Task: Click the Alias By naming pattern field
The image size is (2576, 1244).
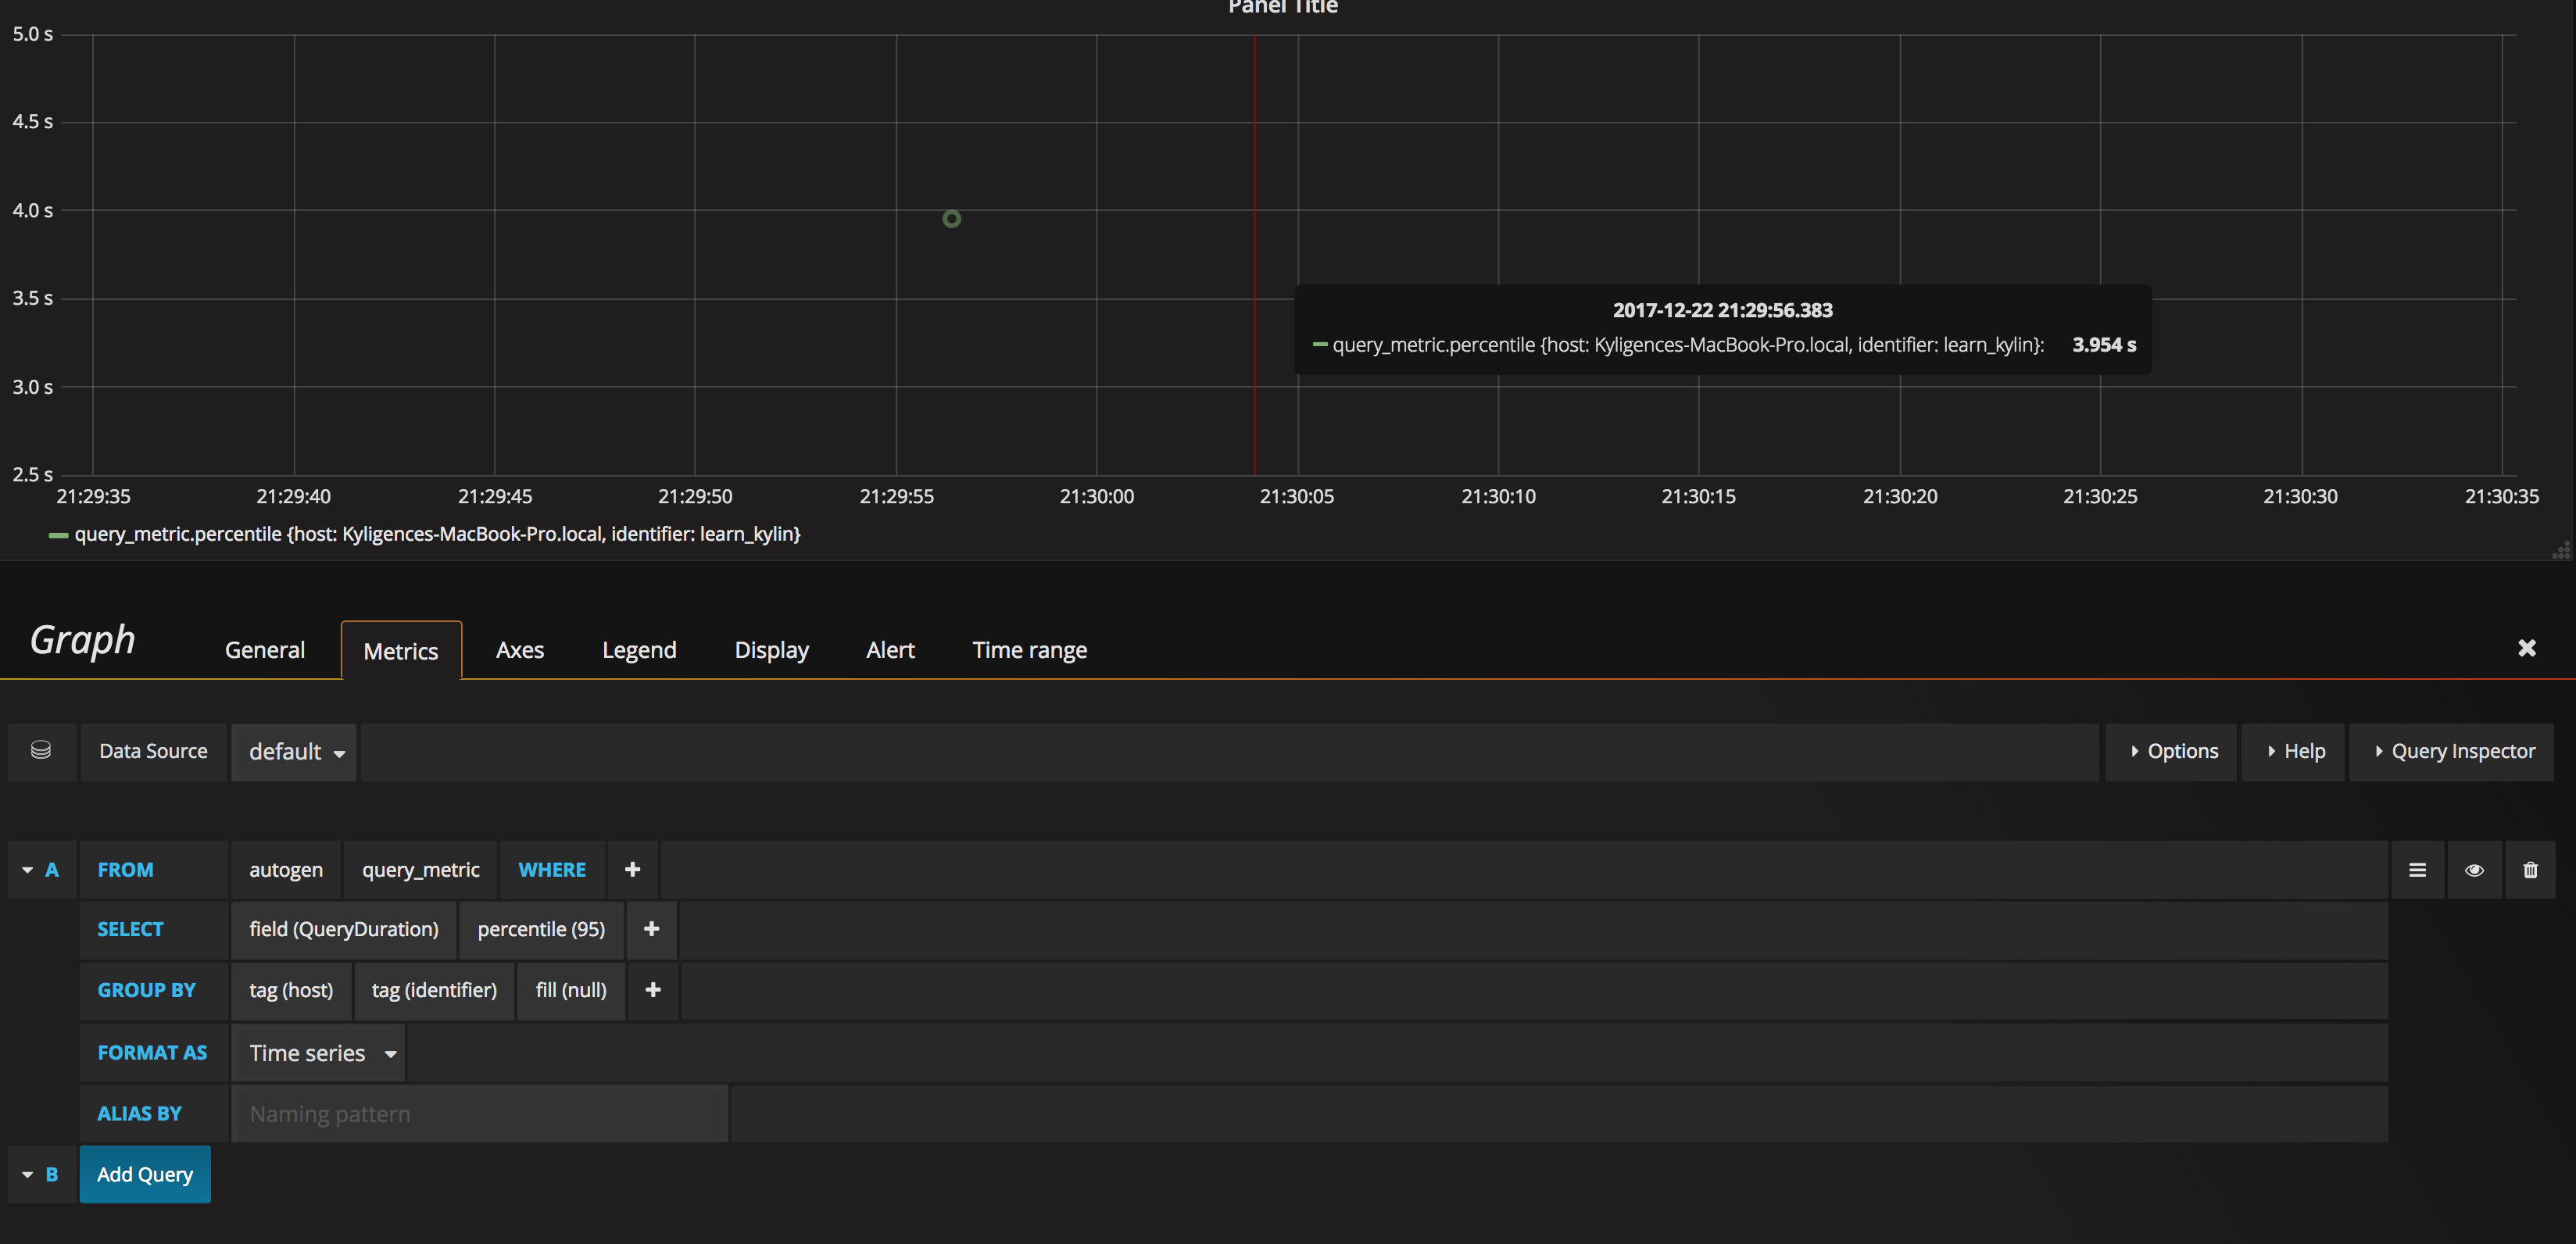Action: click(478, 1112)
